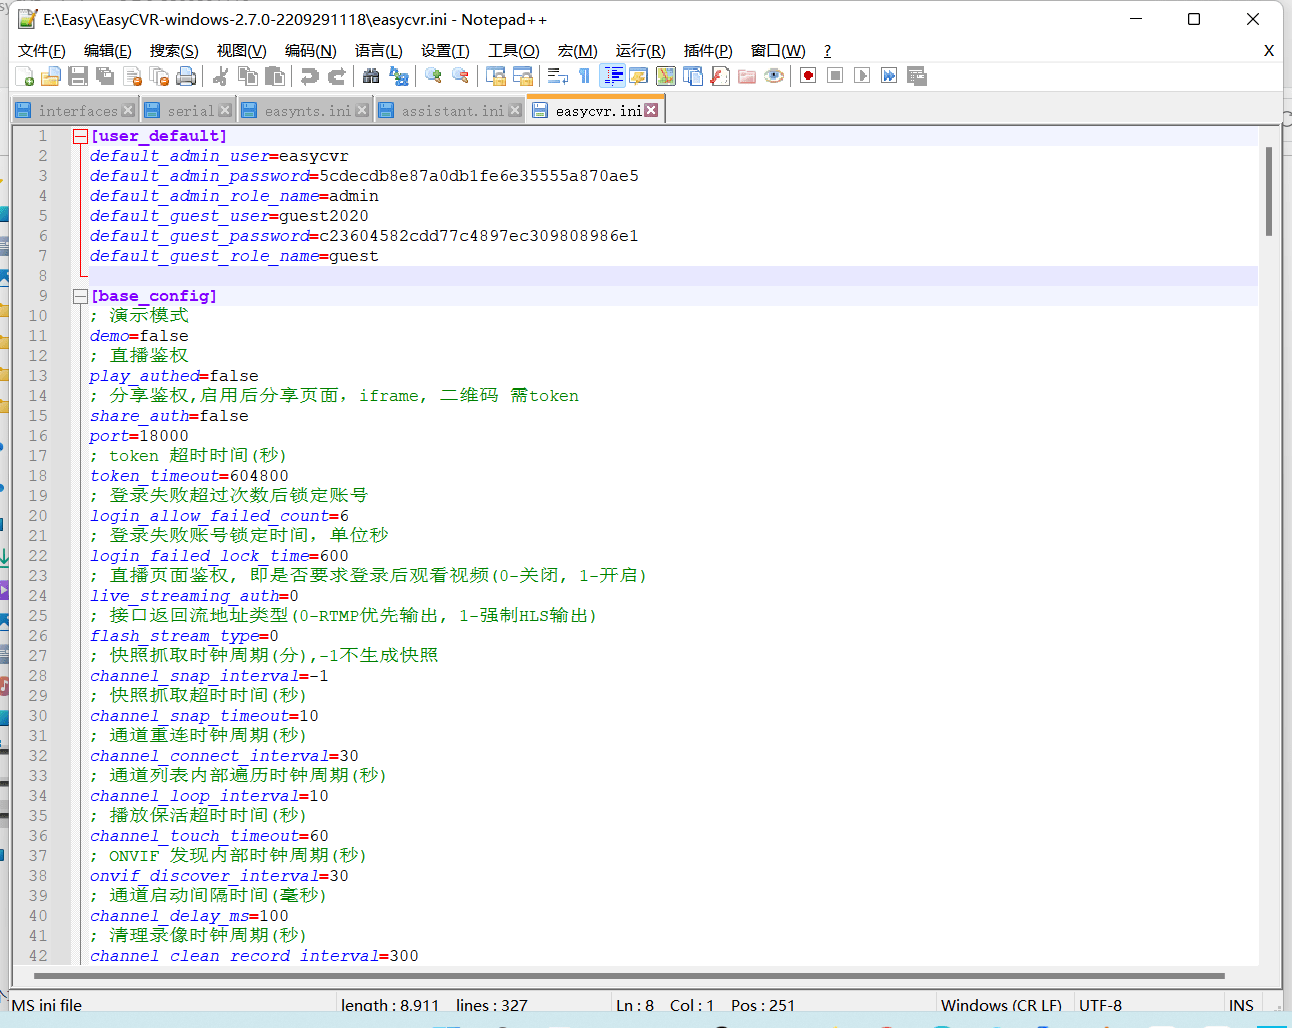1292x1028 pixels.
Task: Open Find with the binoculars icon
Action: coord(371,76)
